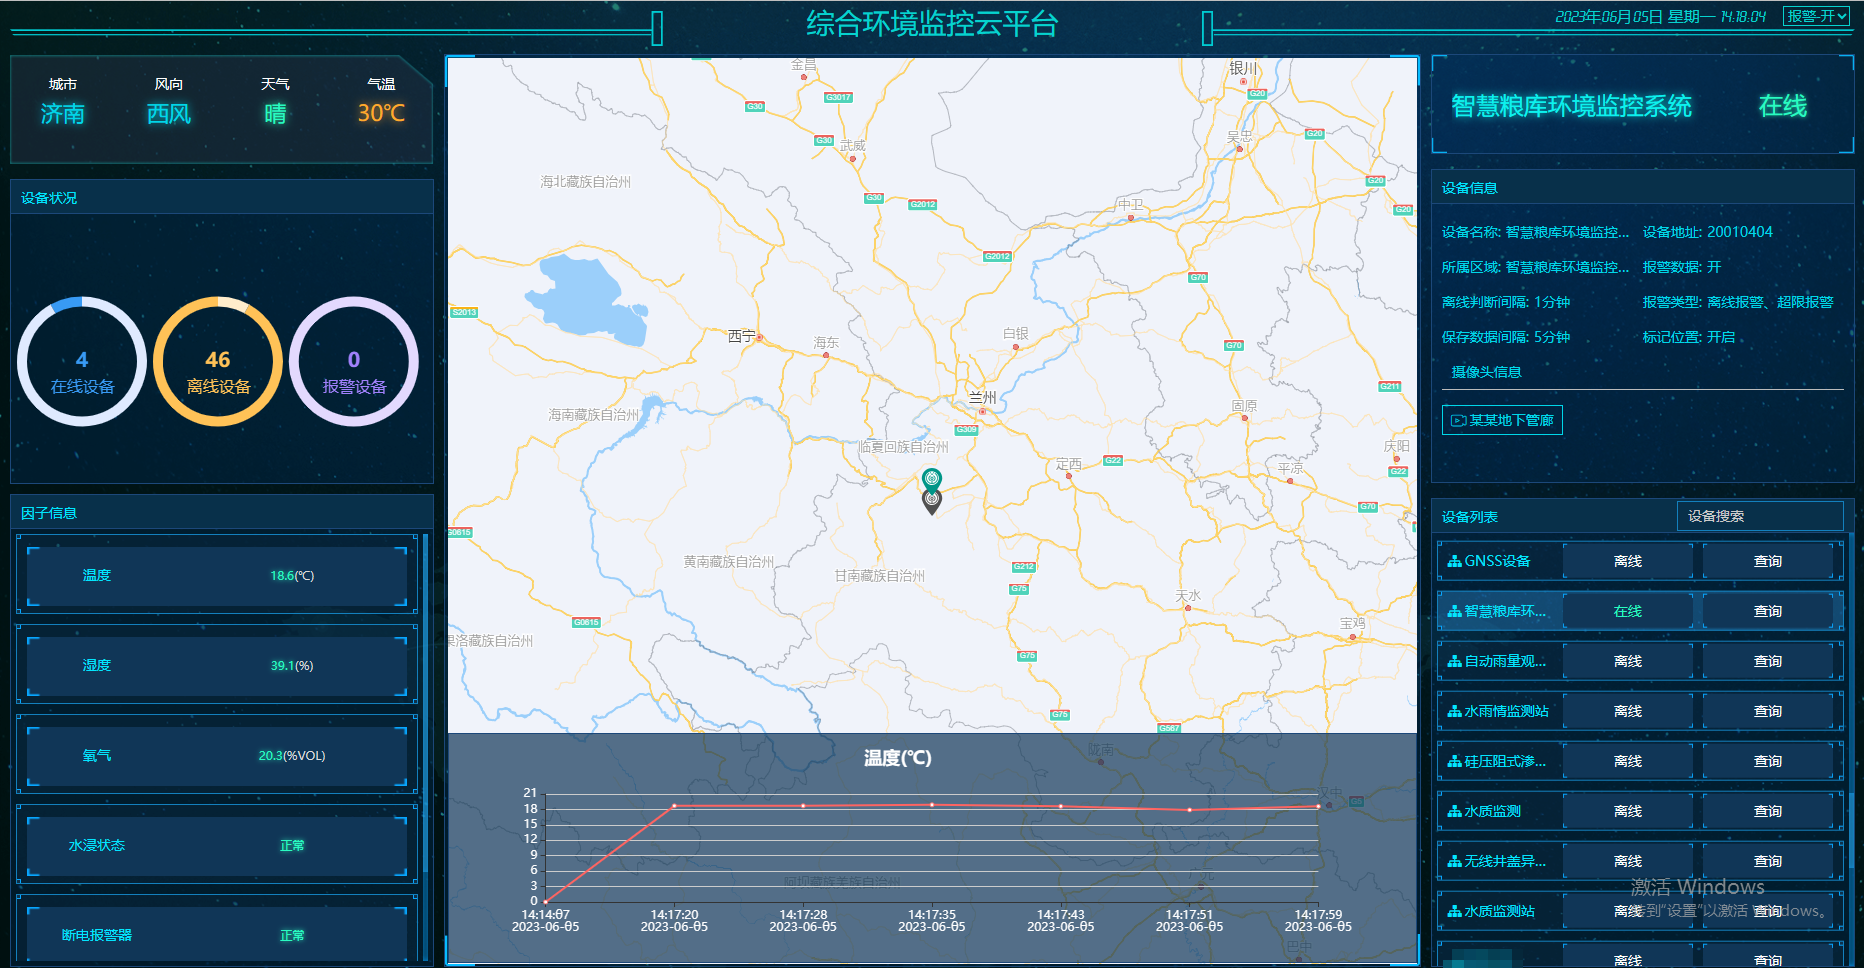Click the G0615 highway badge on map
The width and height of the screenshot is (1864, 968).
coord(586,622)
